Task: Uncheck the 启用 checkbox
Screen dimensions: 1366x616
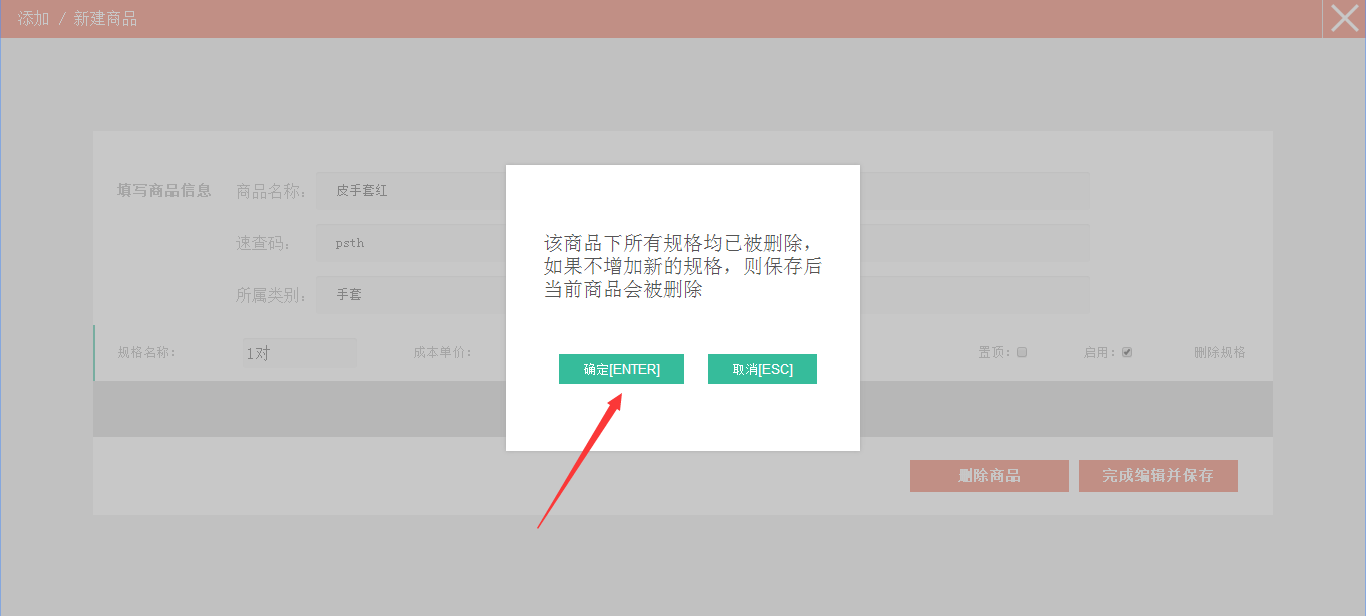Action: pos(1127,352)
